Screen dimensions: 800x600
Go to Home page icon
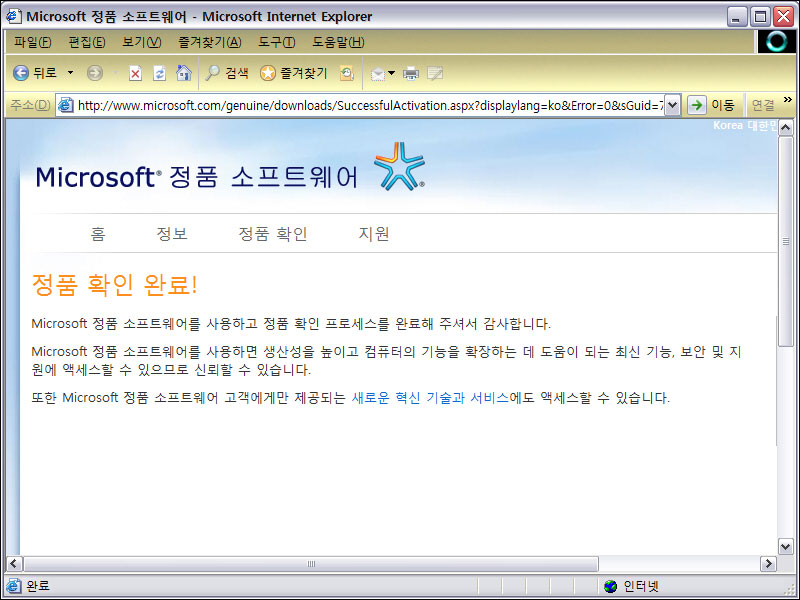pyautogui.click(x=184, y=73)
